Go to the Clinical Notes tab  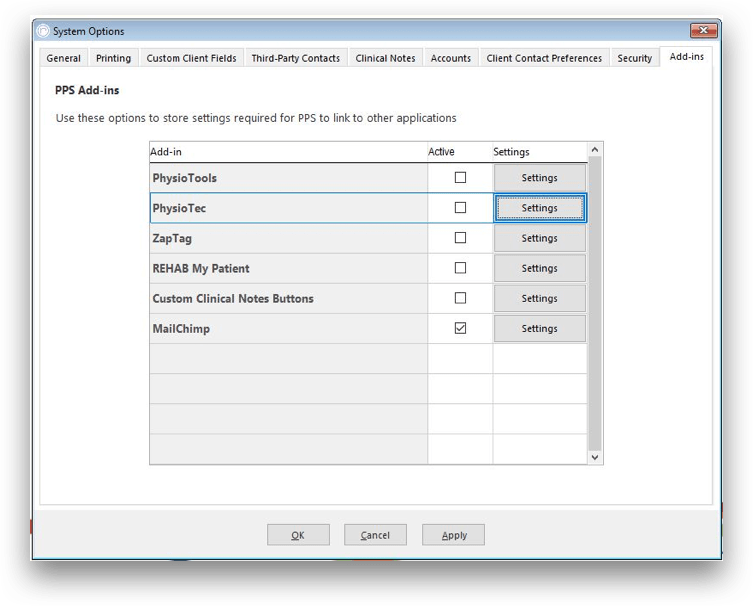(x=386, y=58)
